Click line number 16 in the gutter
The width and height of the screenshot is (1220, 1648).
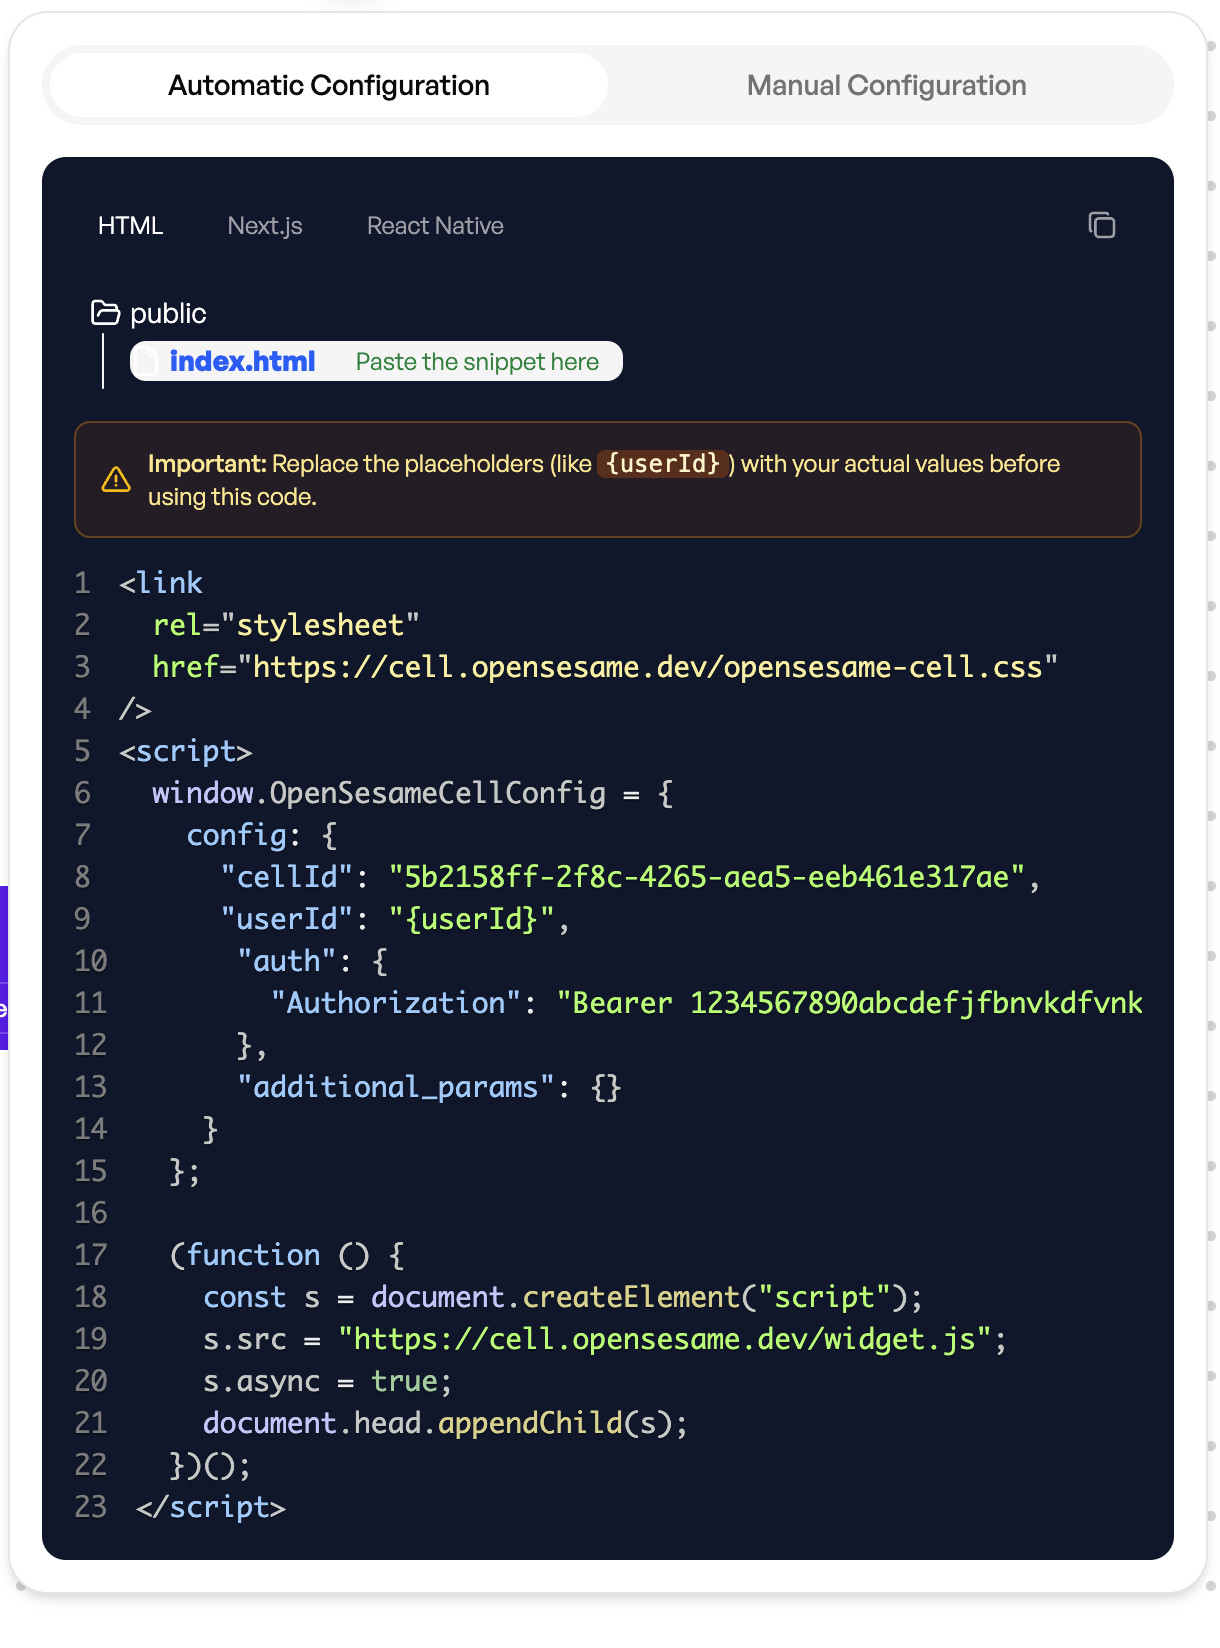[91, 1213]
